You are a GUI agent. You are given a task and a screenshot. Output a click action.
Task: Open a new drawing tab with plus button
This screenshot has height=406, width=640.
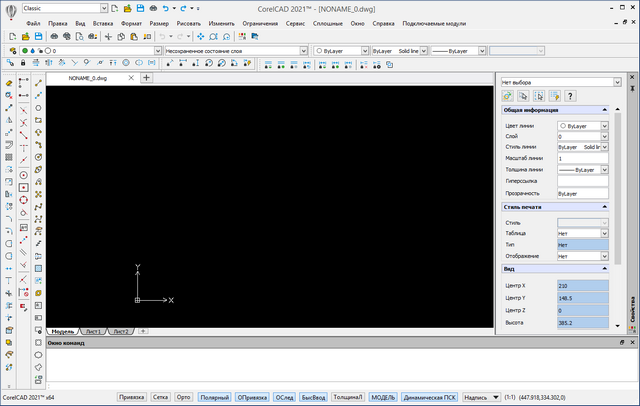click(x=146, y=77)
